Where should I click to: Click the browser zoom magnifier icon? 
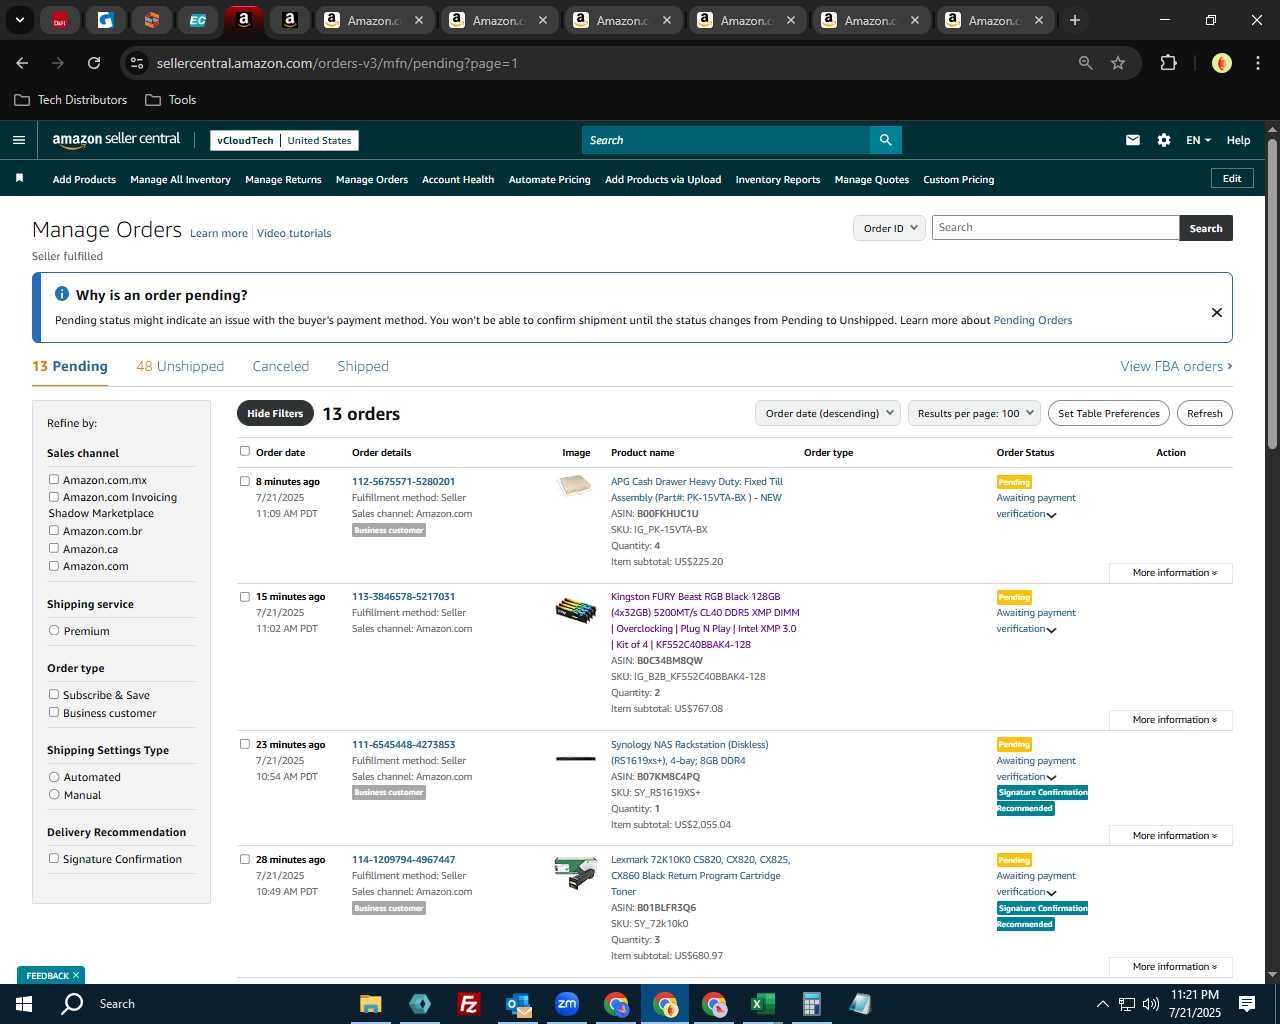pyautogui.click(x=1086, y=63)
